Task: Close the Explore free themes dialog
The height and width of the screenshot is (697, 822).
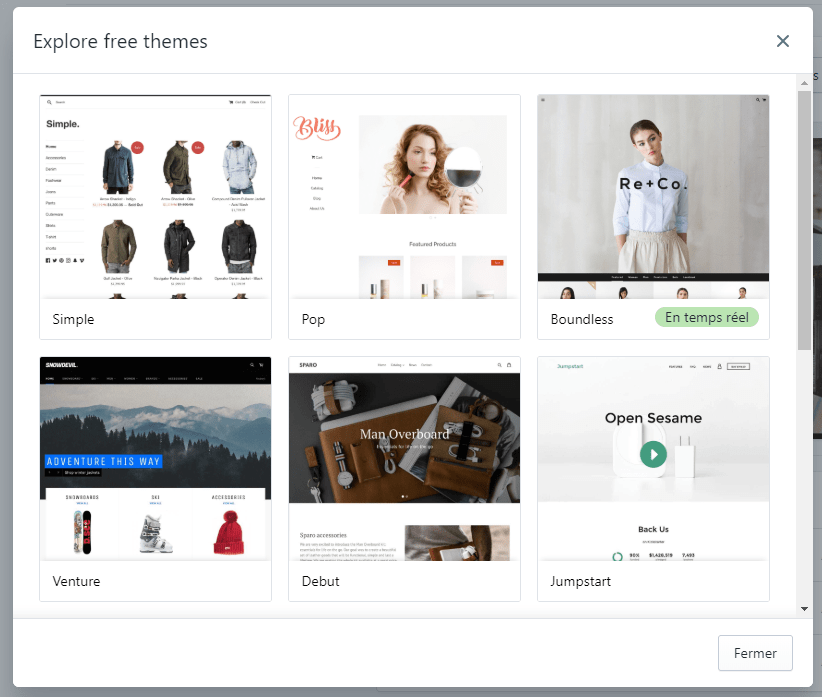Action: [783, 41]
